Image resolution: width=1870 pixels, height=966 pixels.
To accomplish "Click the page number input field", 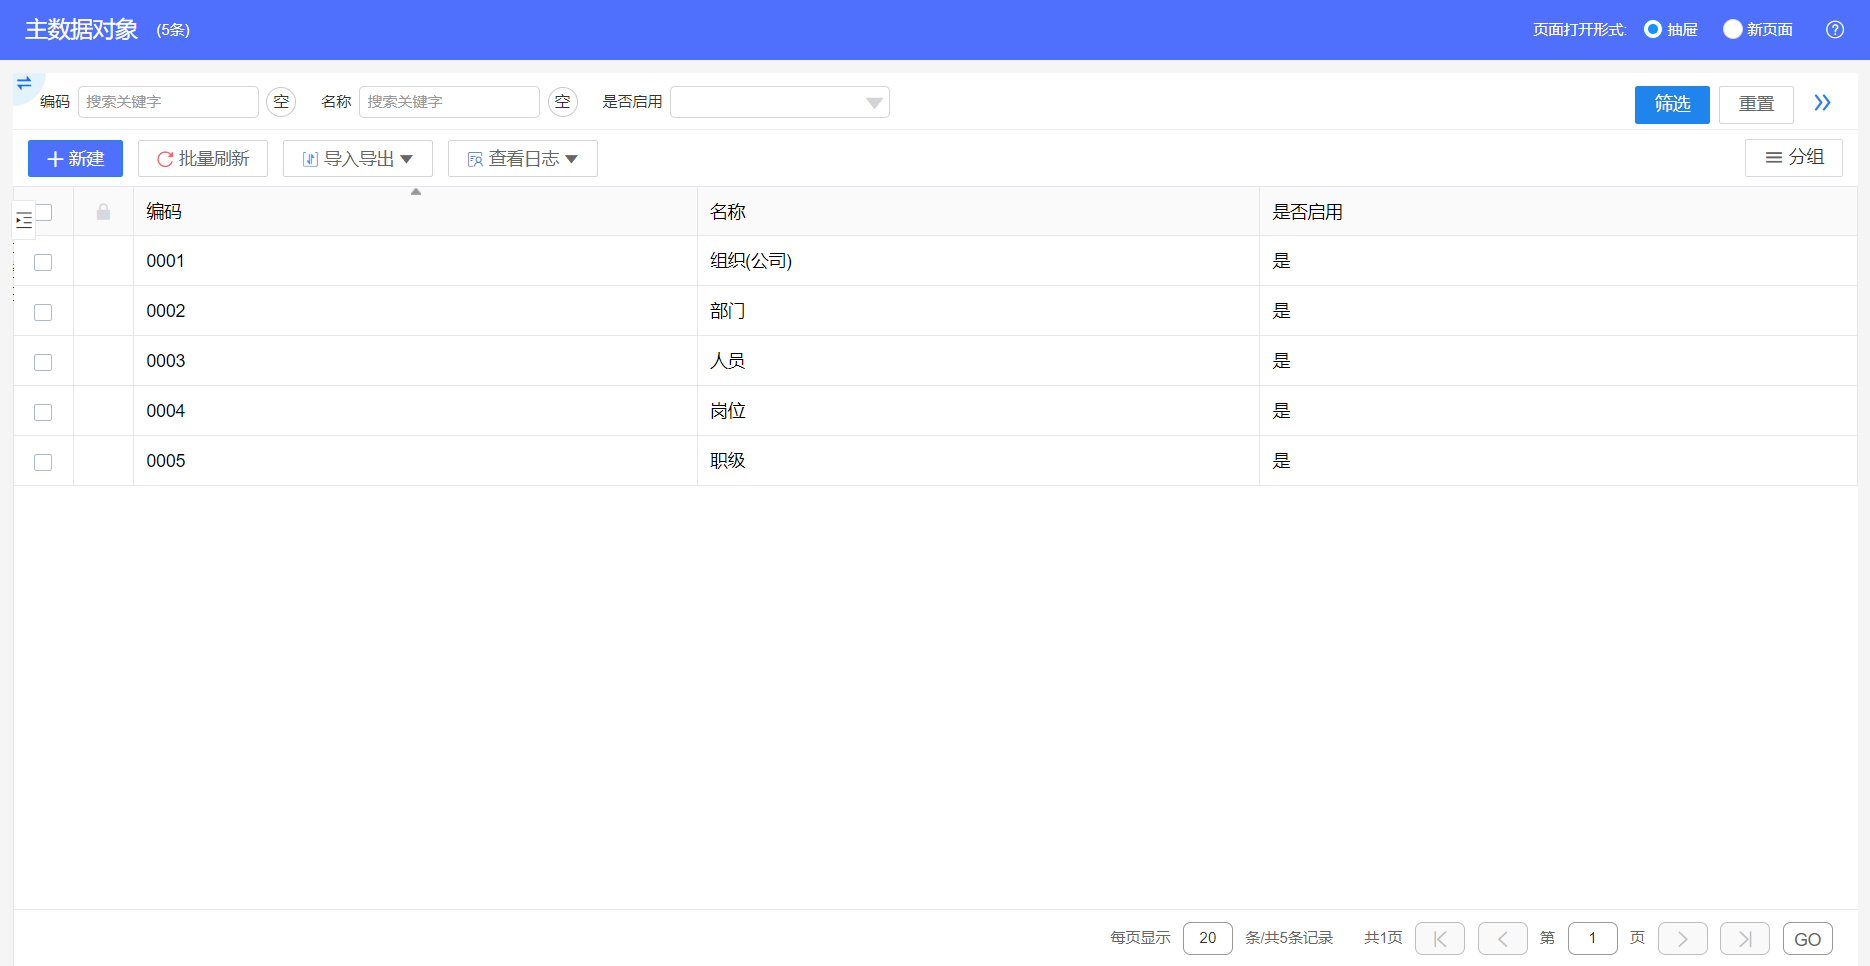I will coord(1593,938).
